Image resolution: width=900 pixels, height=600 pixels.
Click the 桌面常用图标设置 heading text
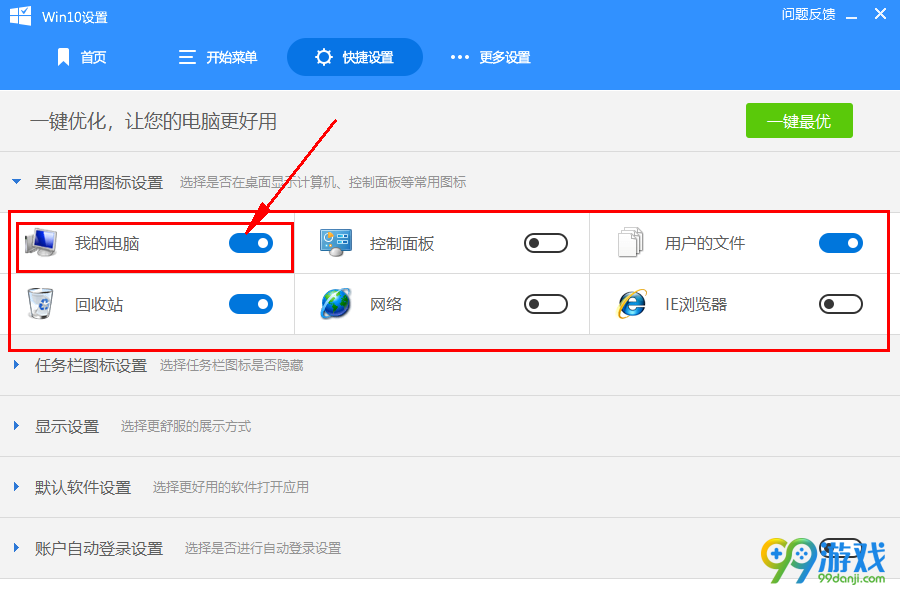99,183
